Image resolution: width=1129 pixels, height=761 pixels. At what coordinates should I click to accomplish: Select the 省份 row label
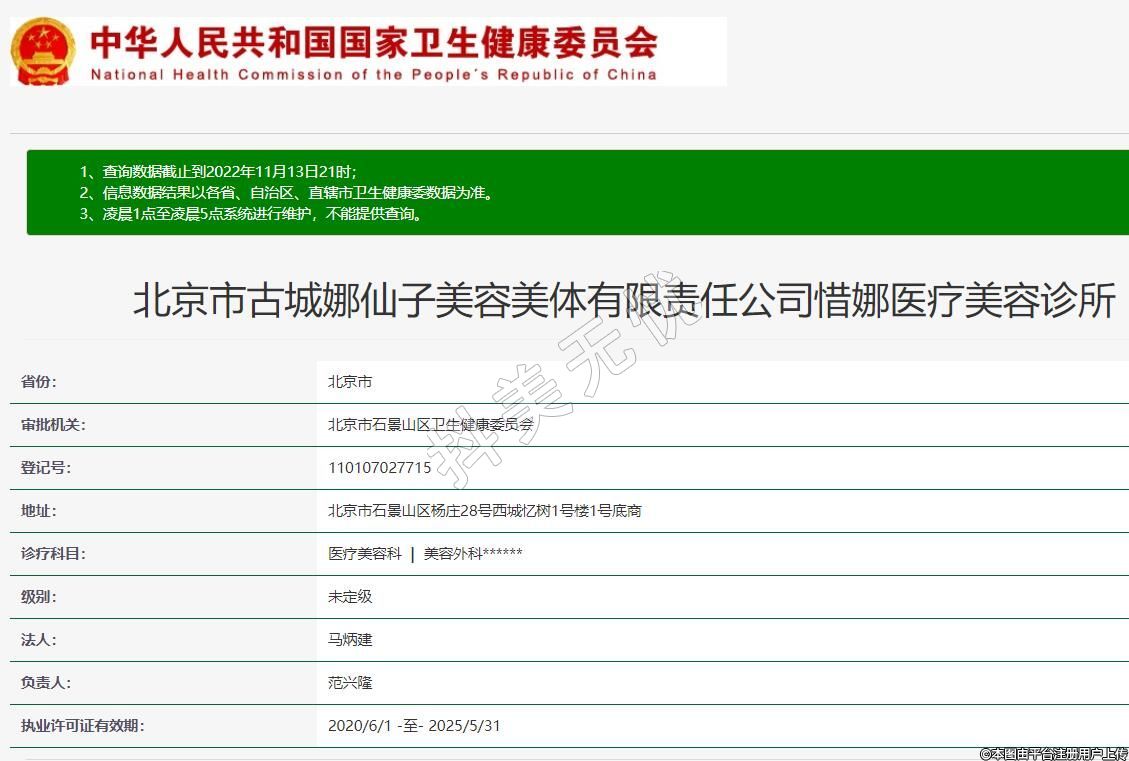coord(40,382)
